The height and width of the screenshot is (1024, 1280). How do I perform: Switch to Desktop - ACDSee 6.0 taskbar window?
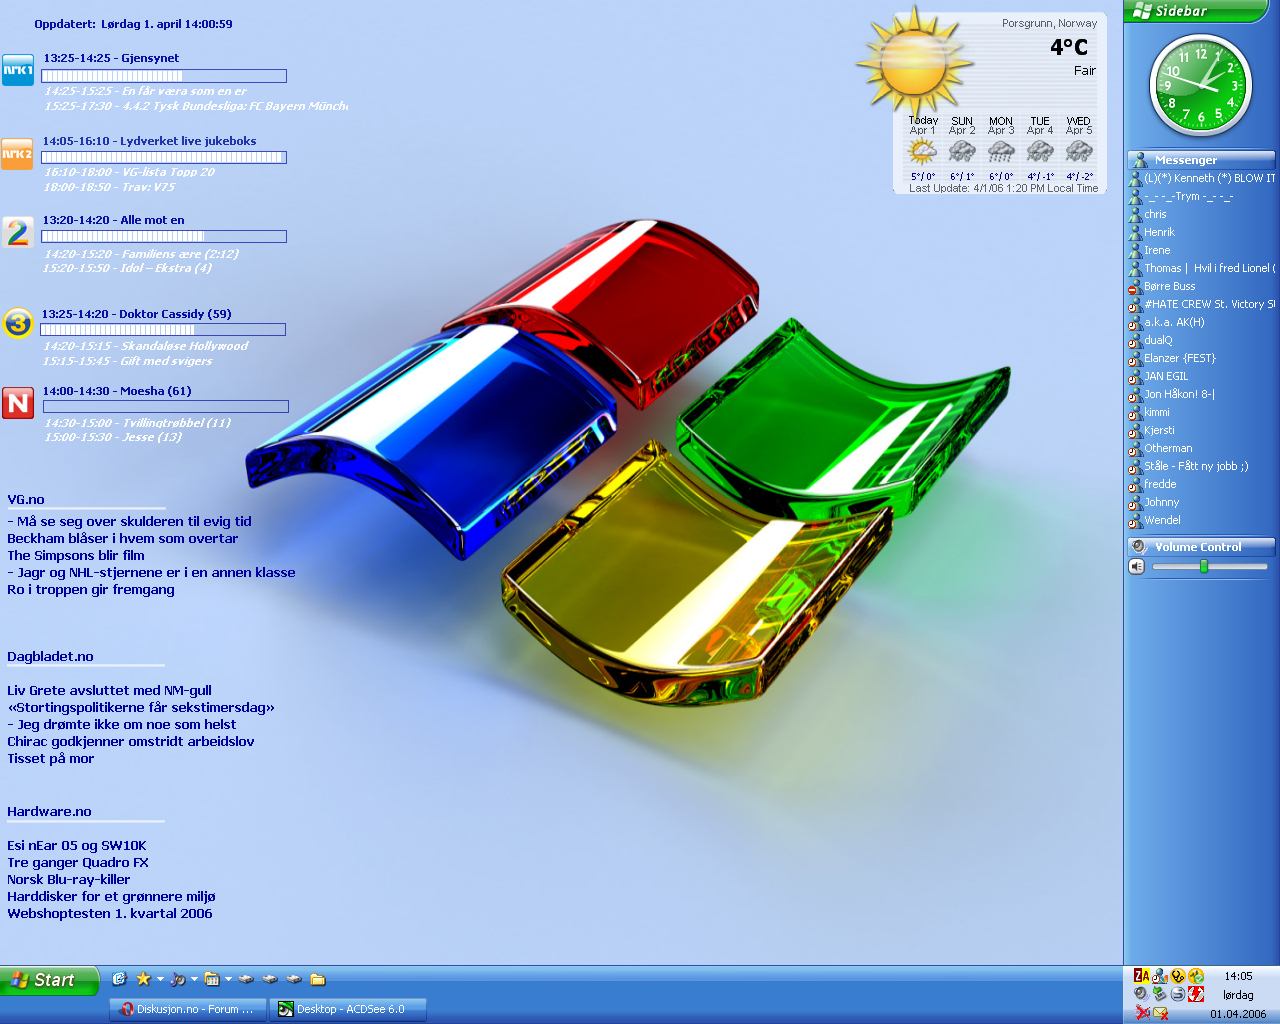348,1009
